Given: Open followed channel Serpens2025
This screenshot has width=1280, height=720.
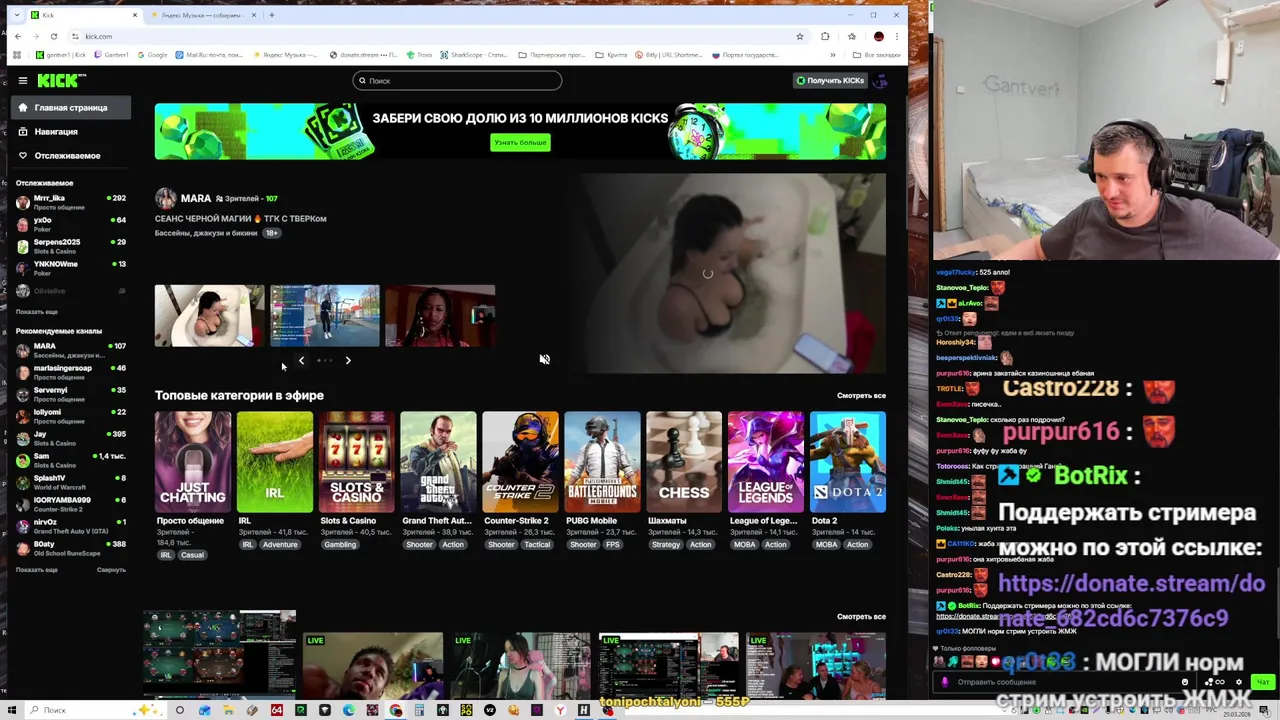Looking at the screenshot, I should coord(71,245).
